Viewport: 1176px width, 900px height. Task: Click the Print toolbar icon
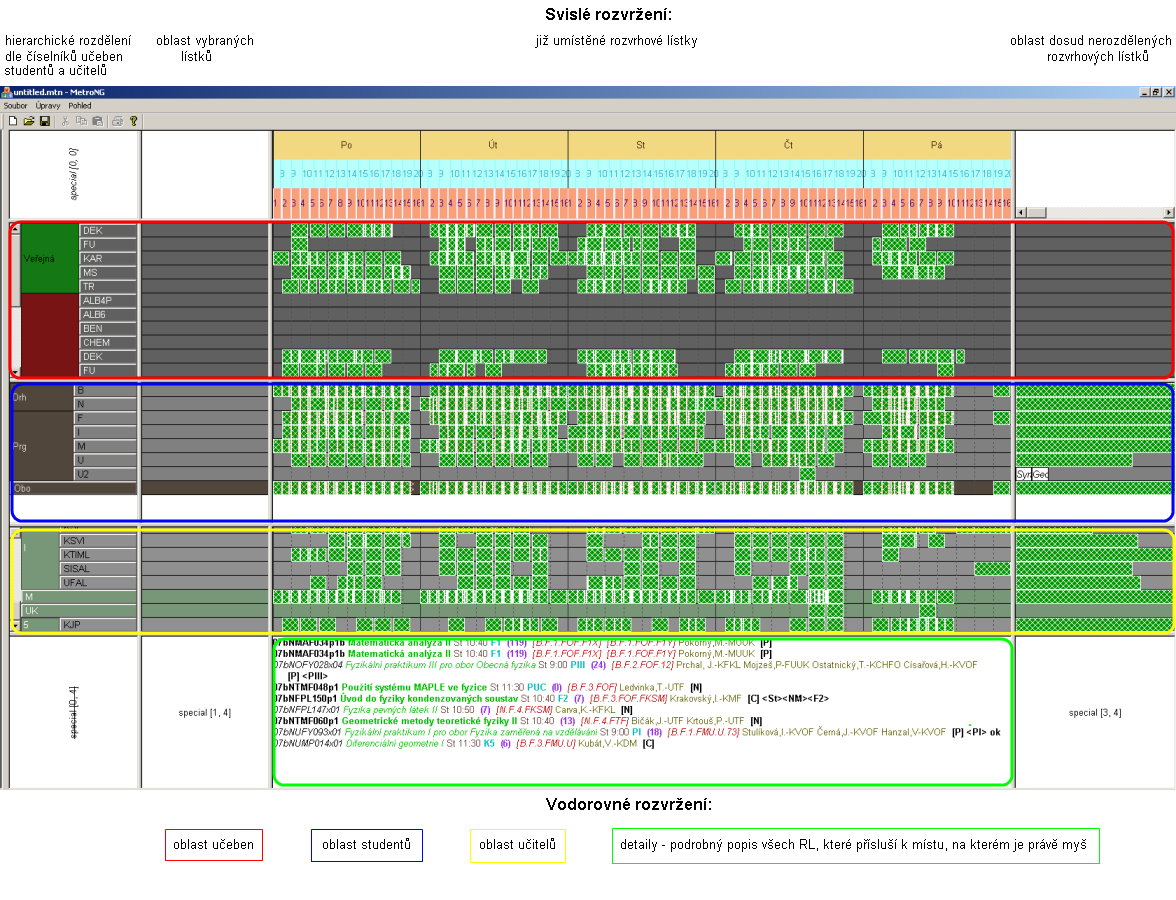point(117,121)
